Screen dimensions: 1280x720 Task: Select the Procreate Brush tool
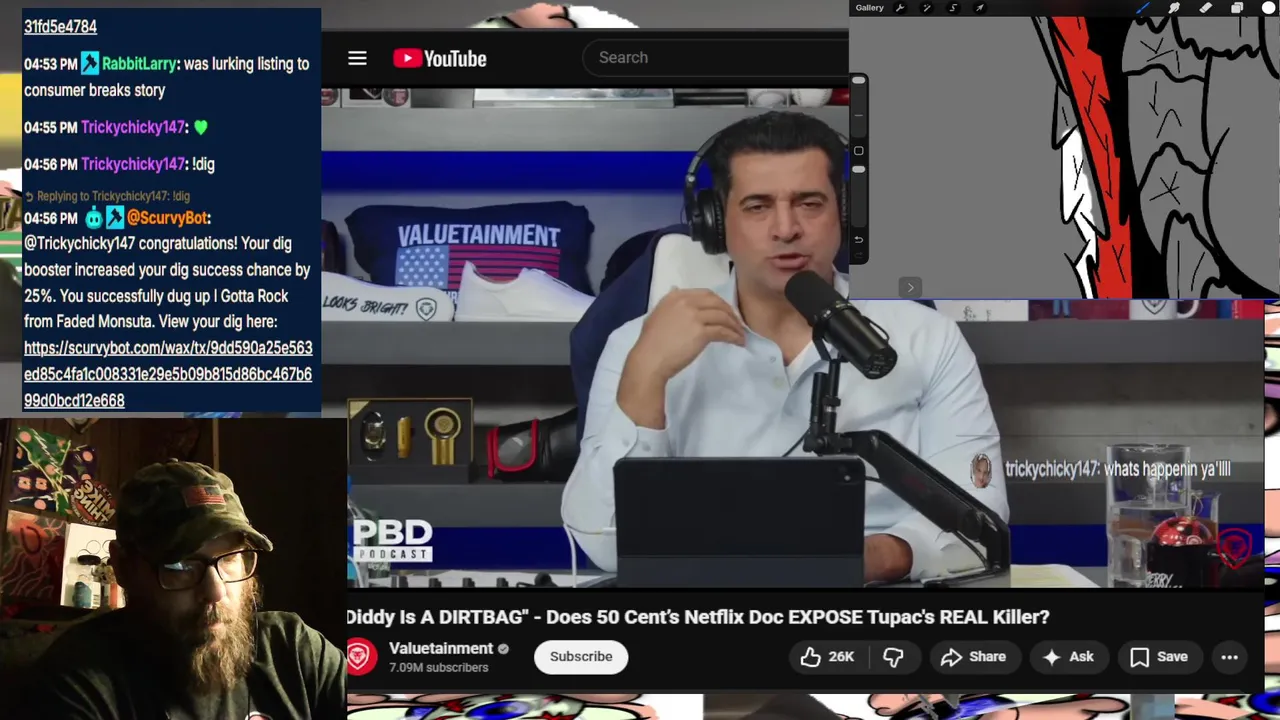1143,8
